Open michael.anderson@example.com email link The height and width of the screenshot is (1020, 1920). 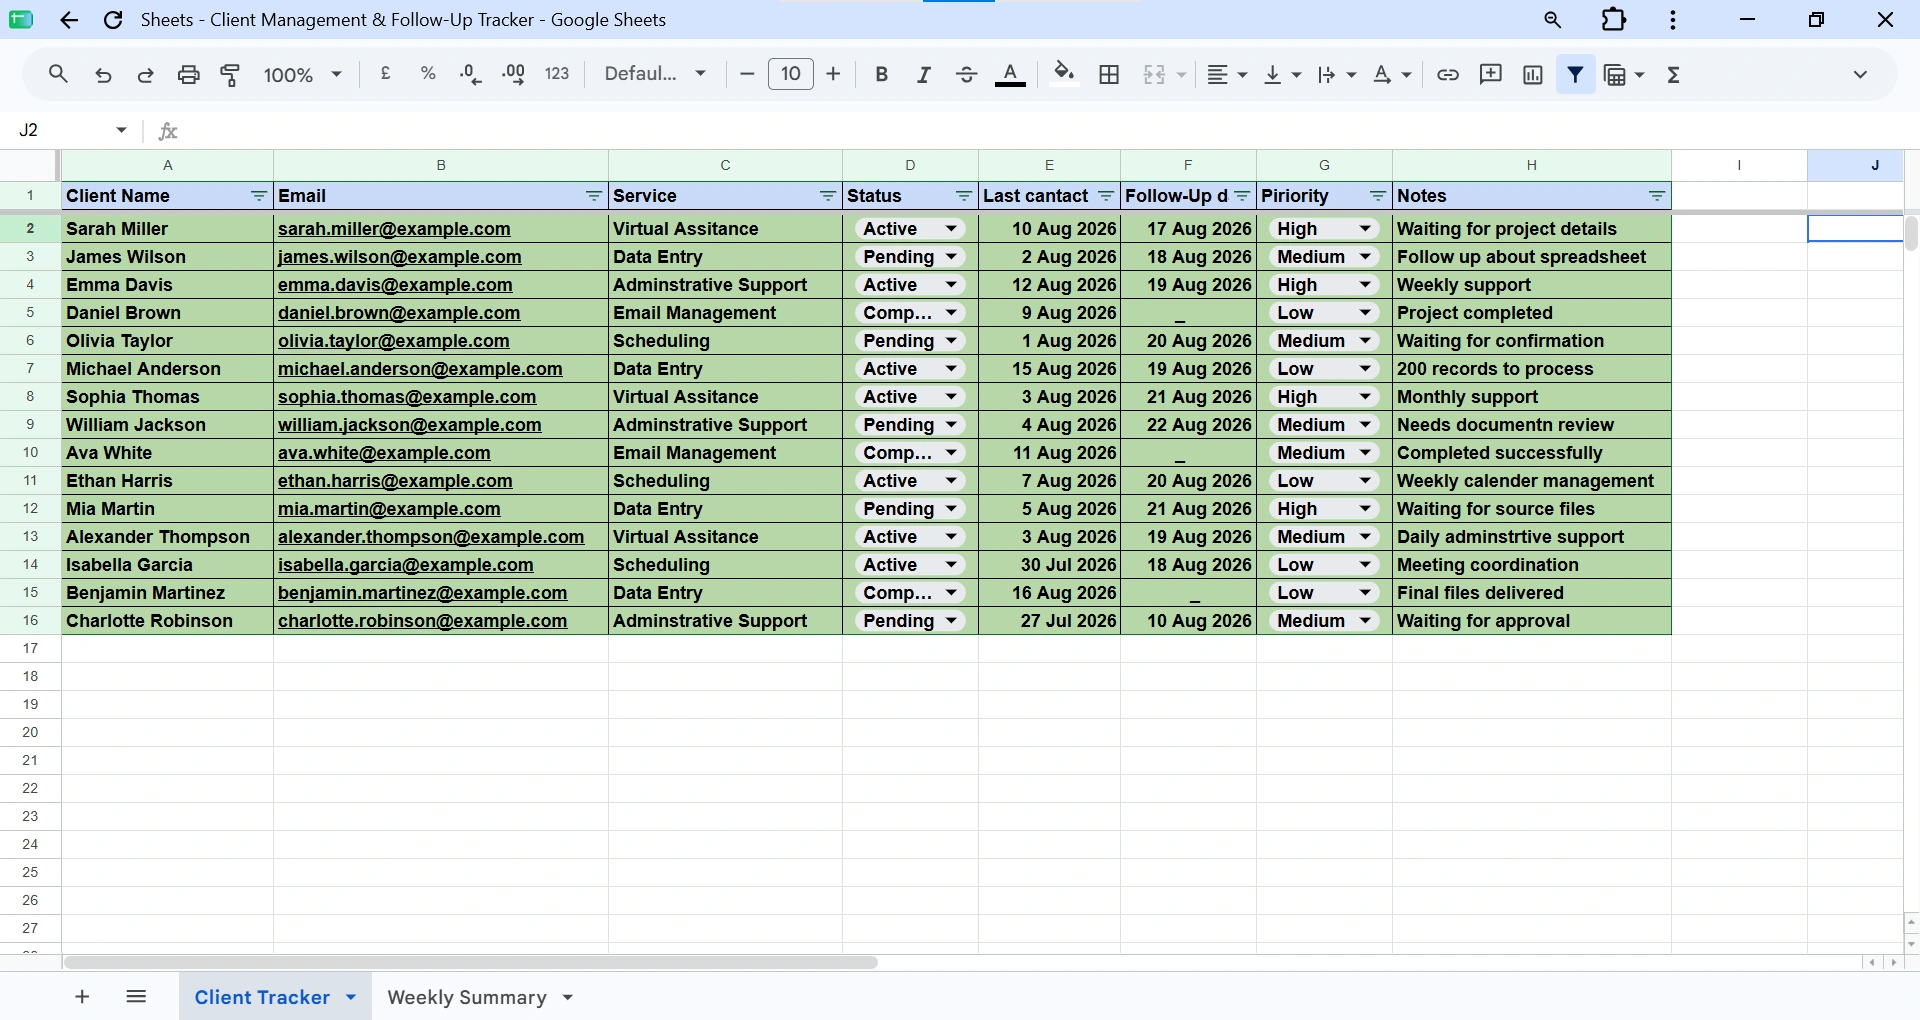pos(420,369)
